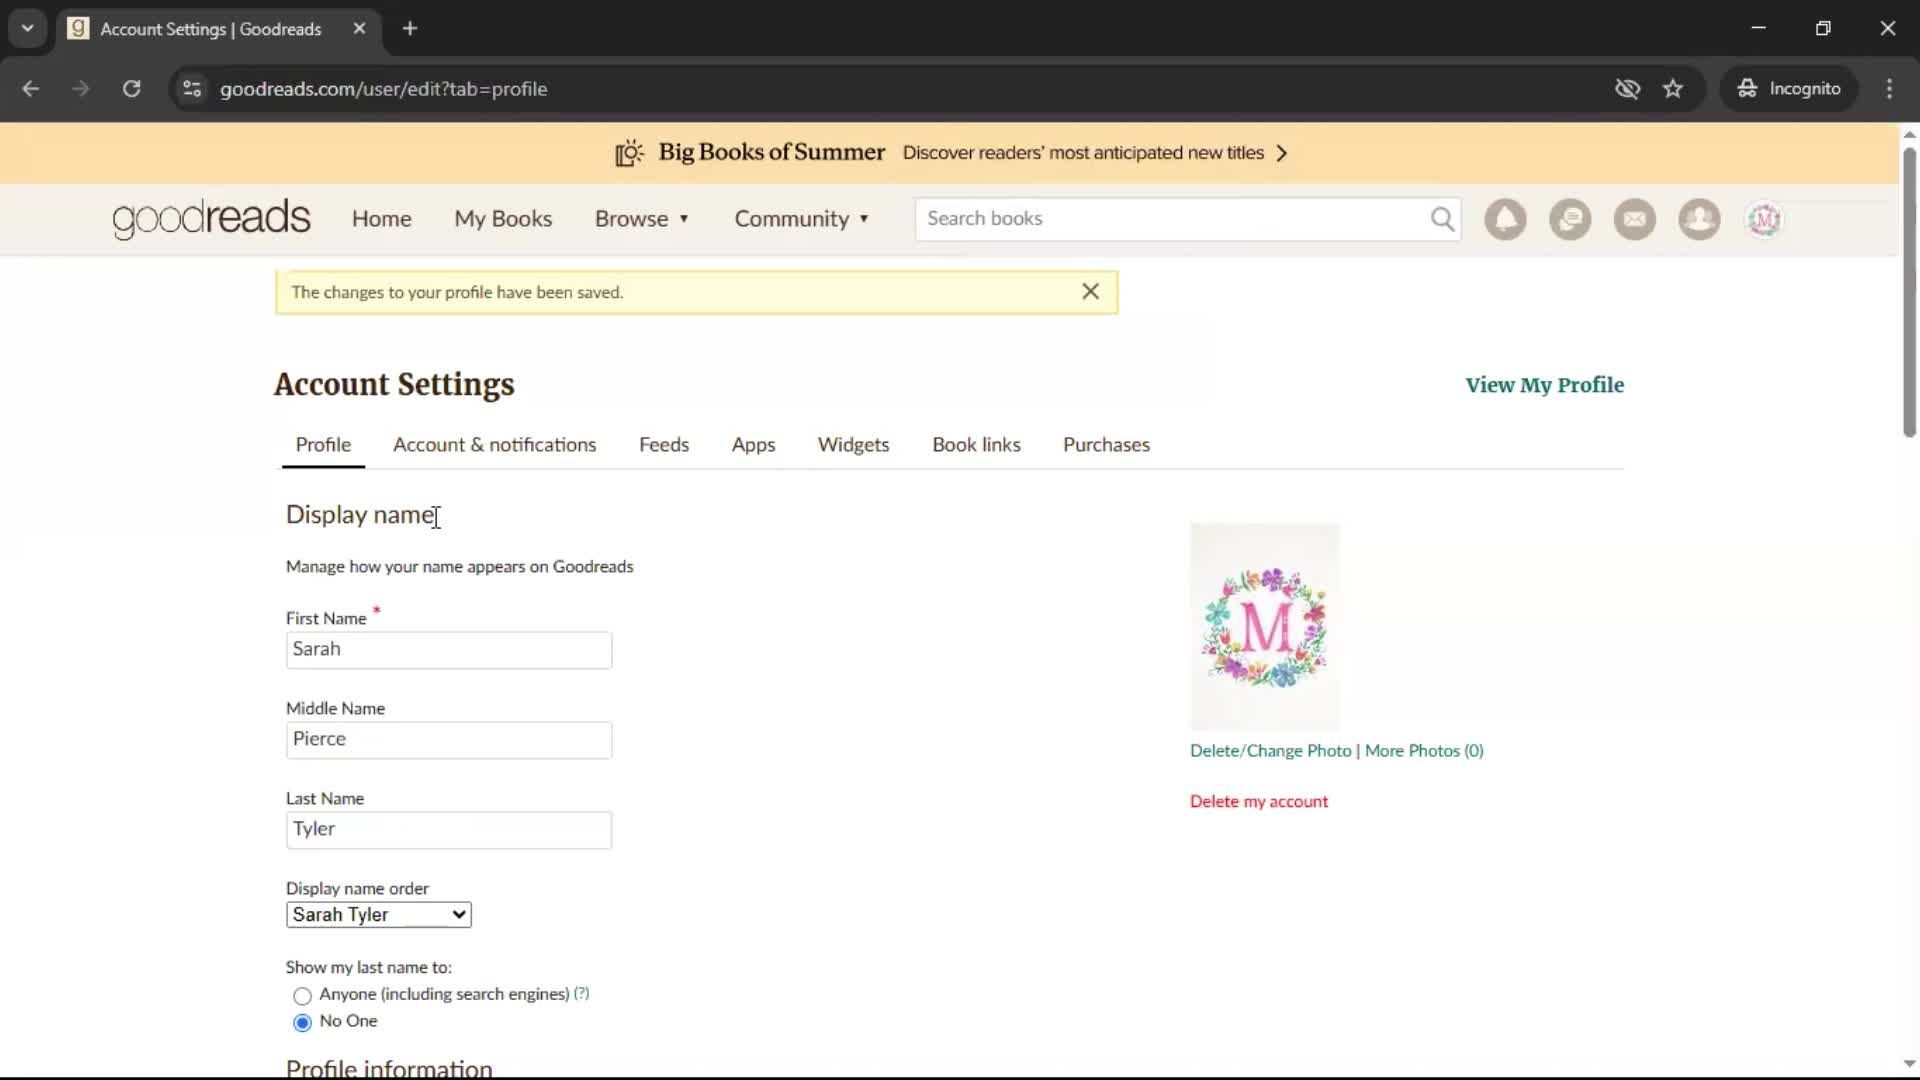
Task: Open My Books in the navigation bar
Action: 503,219
